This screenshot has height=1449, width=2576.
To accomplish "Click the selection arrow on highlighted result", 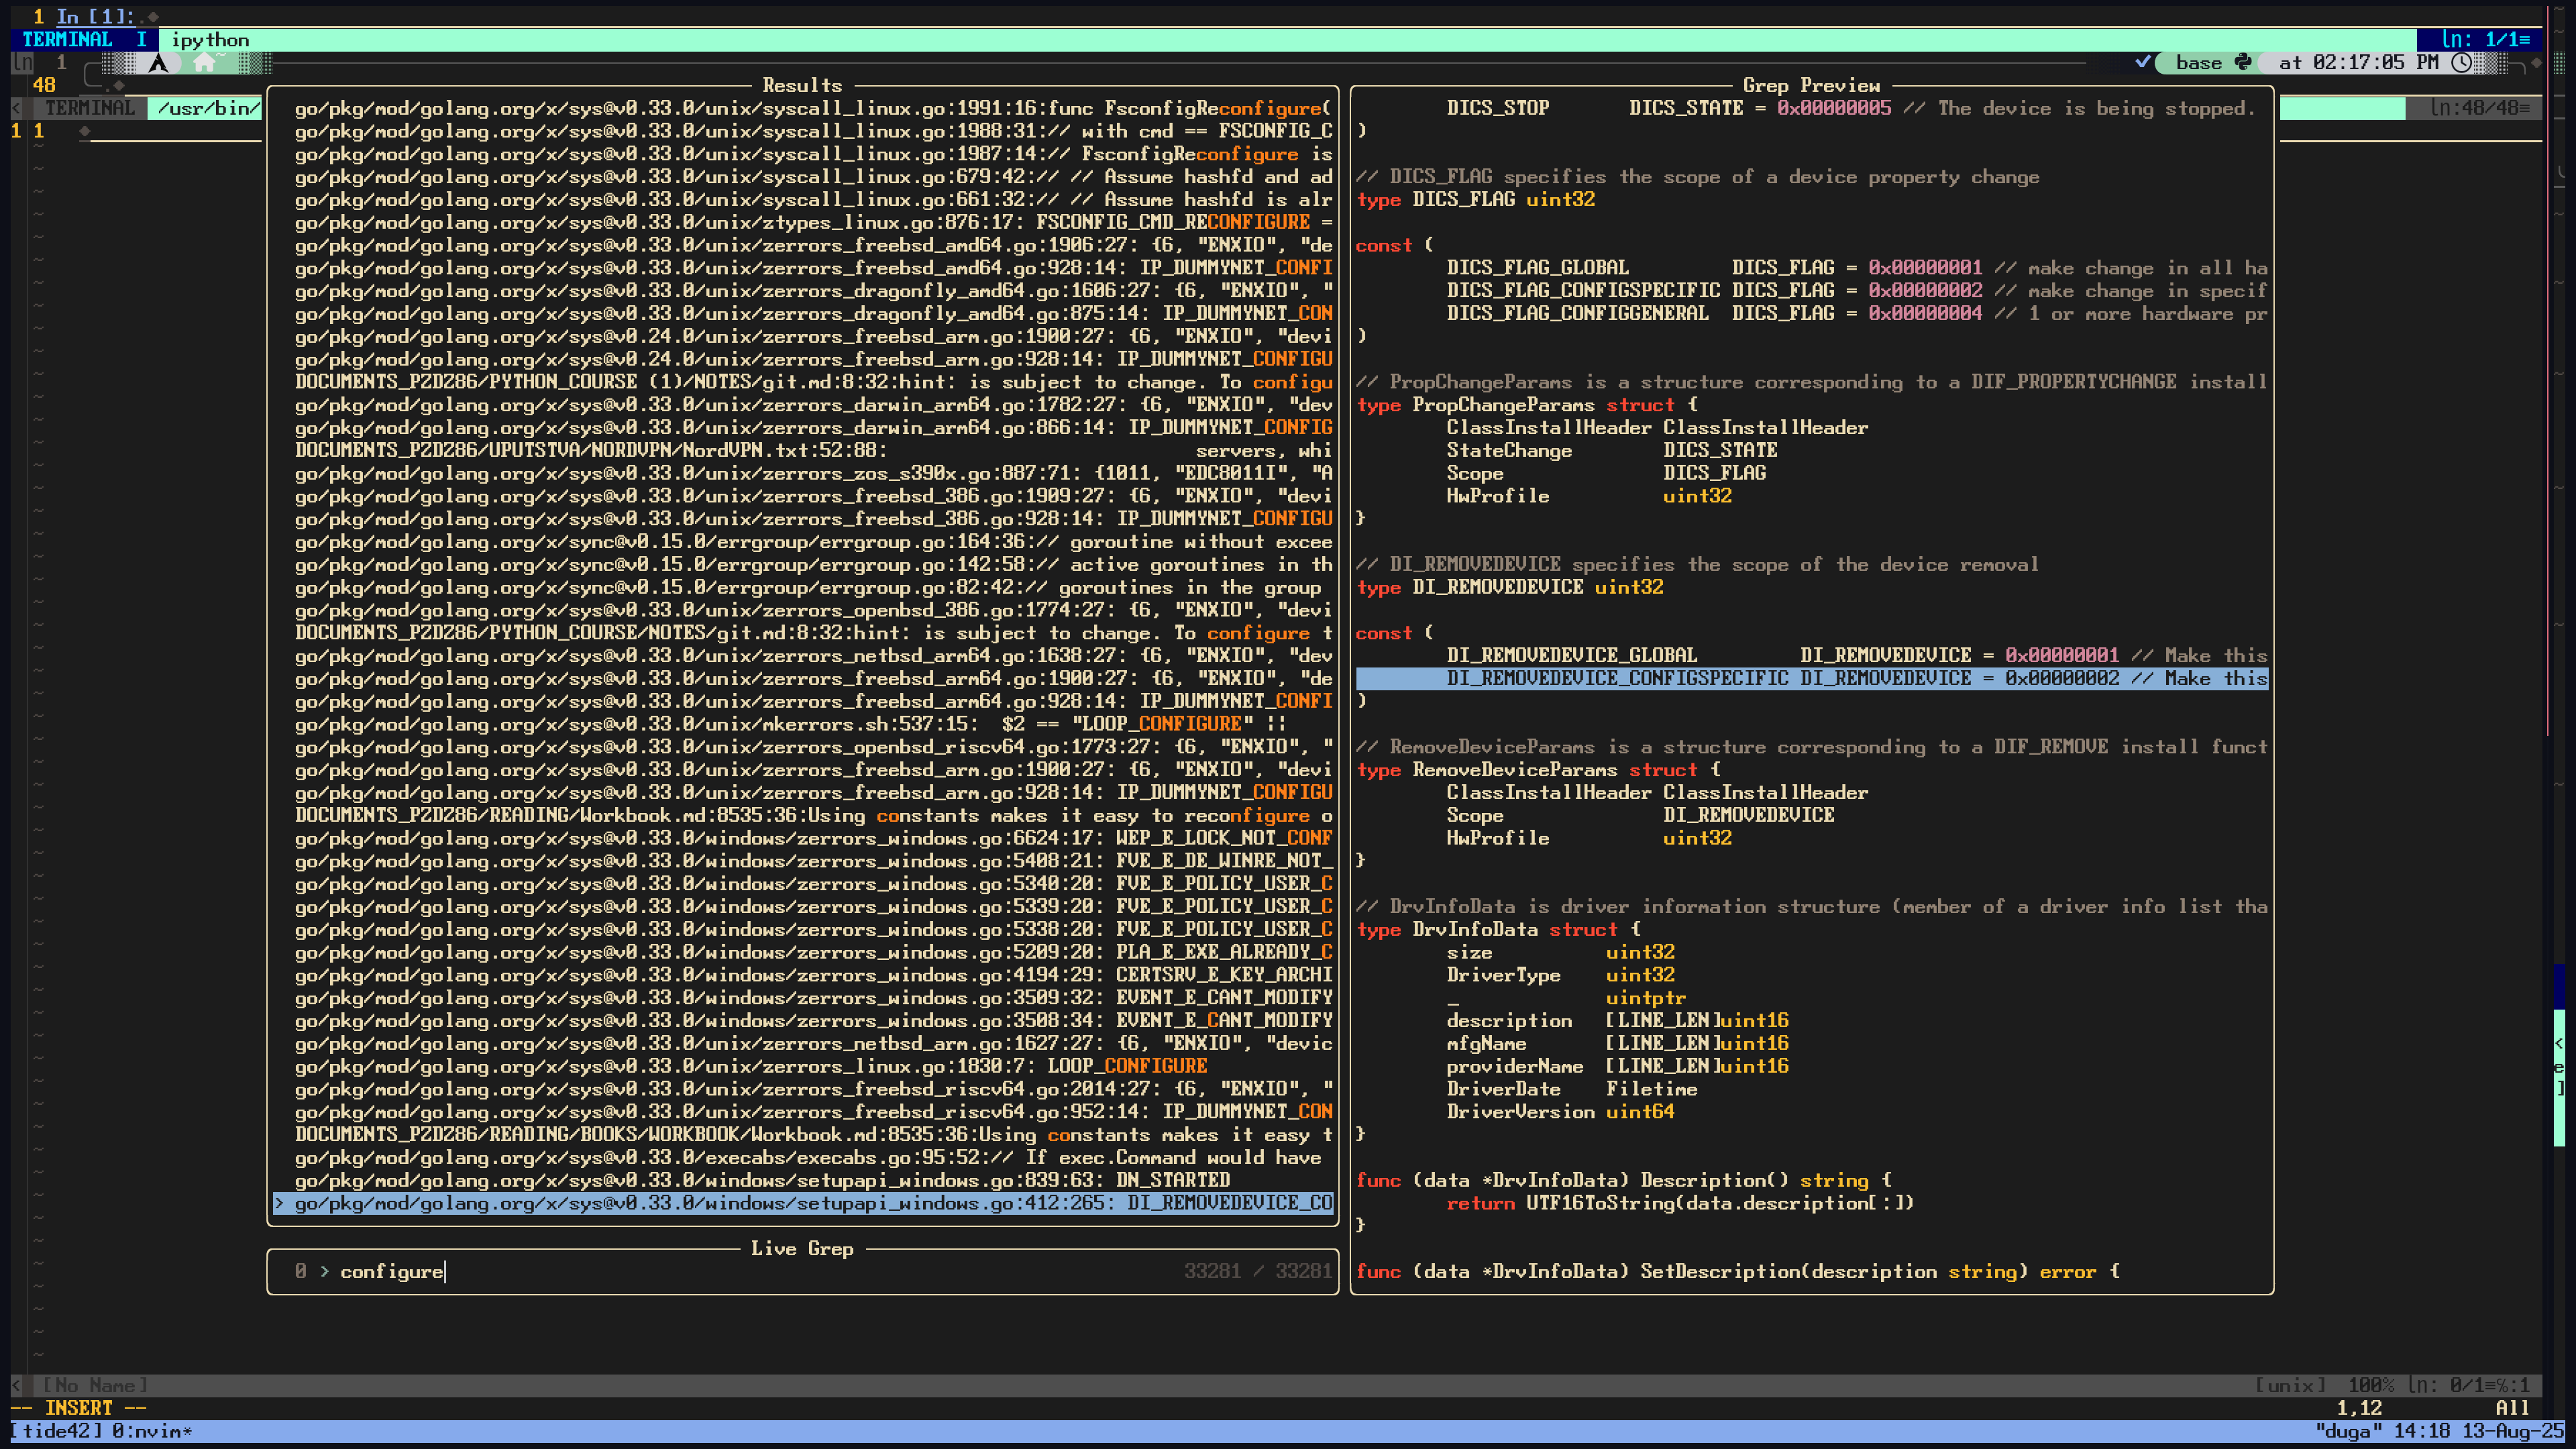I will click(x=279, y=1203).
